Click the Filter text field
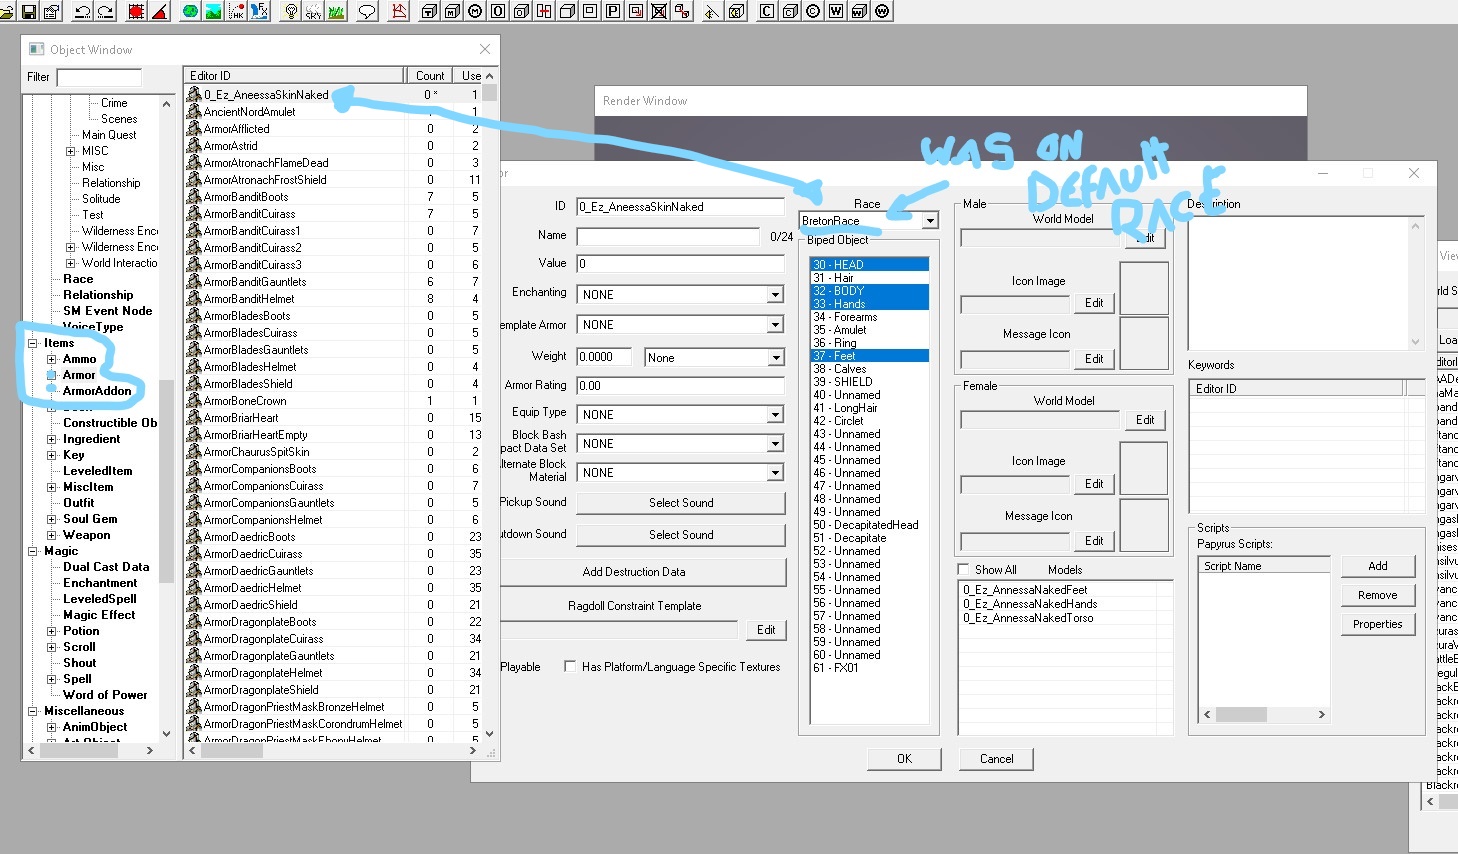 [99, 77]
